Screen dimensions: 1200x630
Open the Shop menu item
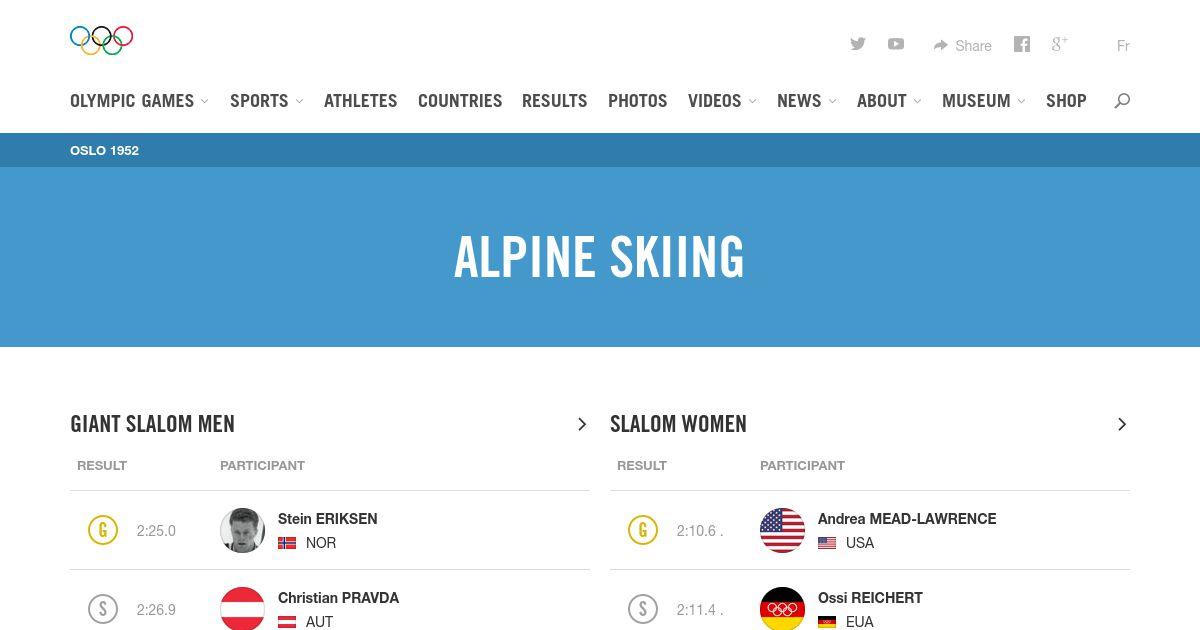click(x=1066, y=101)
